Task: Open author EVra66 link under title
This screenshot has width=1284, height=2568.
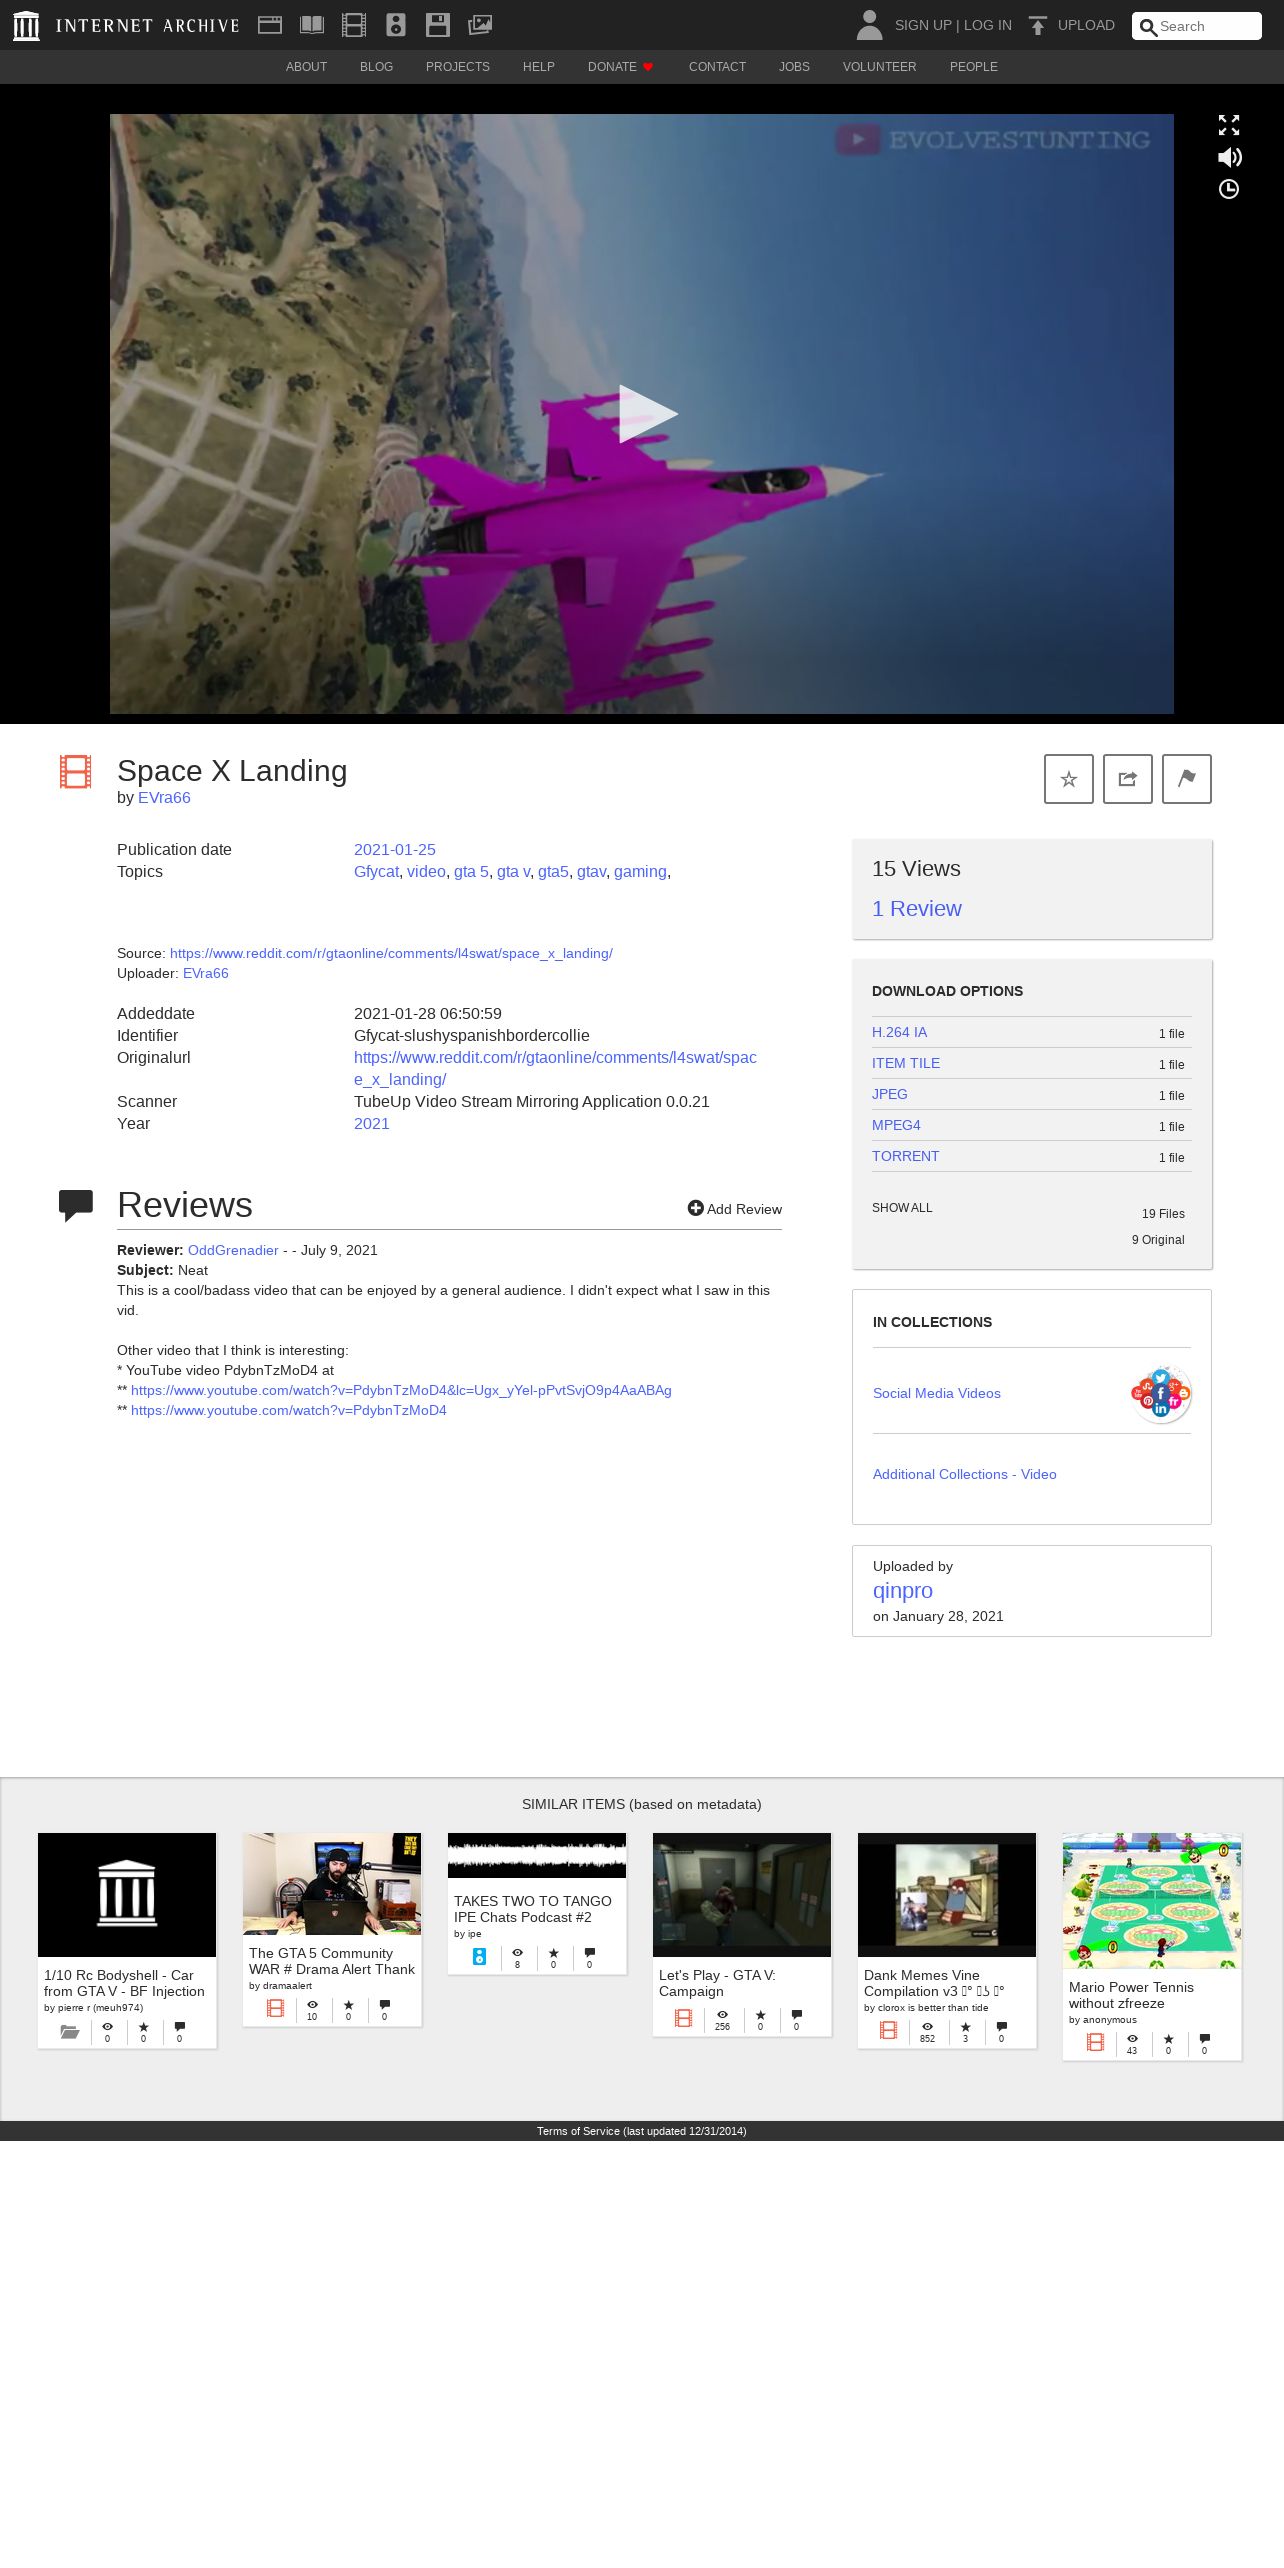Action: (x=164, y=798)
